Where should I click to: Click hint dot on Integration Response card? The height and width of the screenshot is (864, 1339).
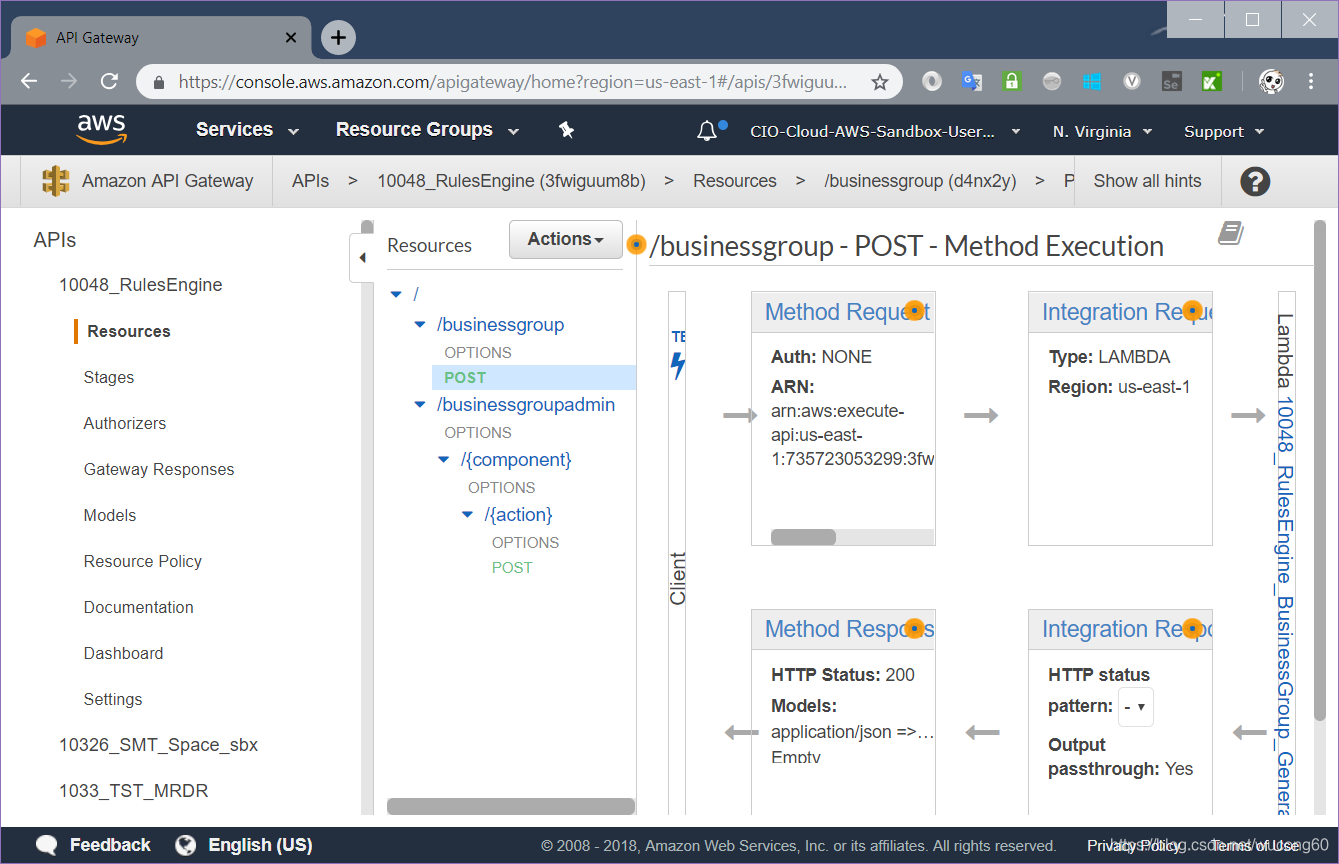coord(1192,629)
